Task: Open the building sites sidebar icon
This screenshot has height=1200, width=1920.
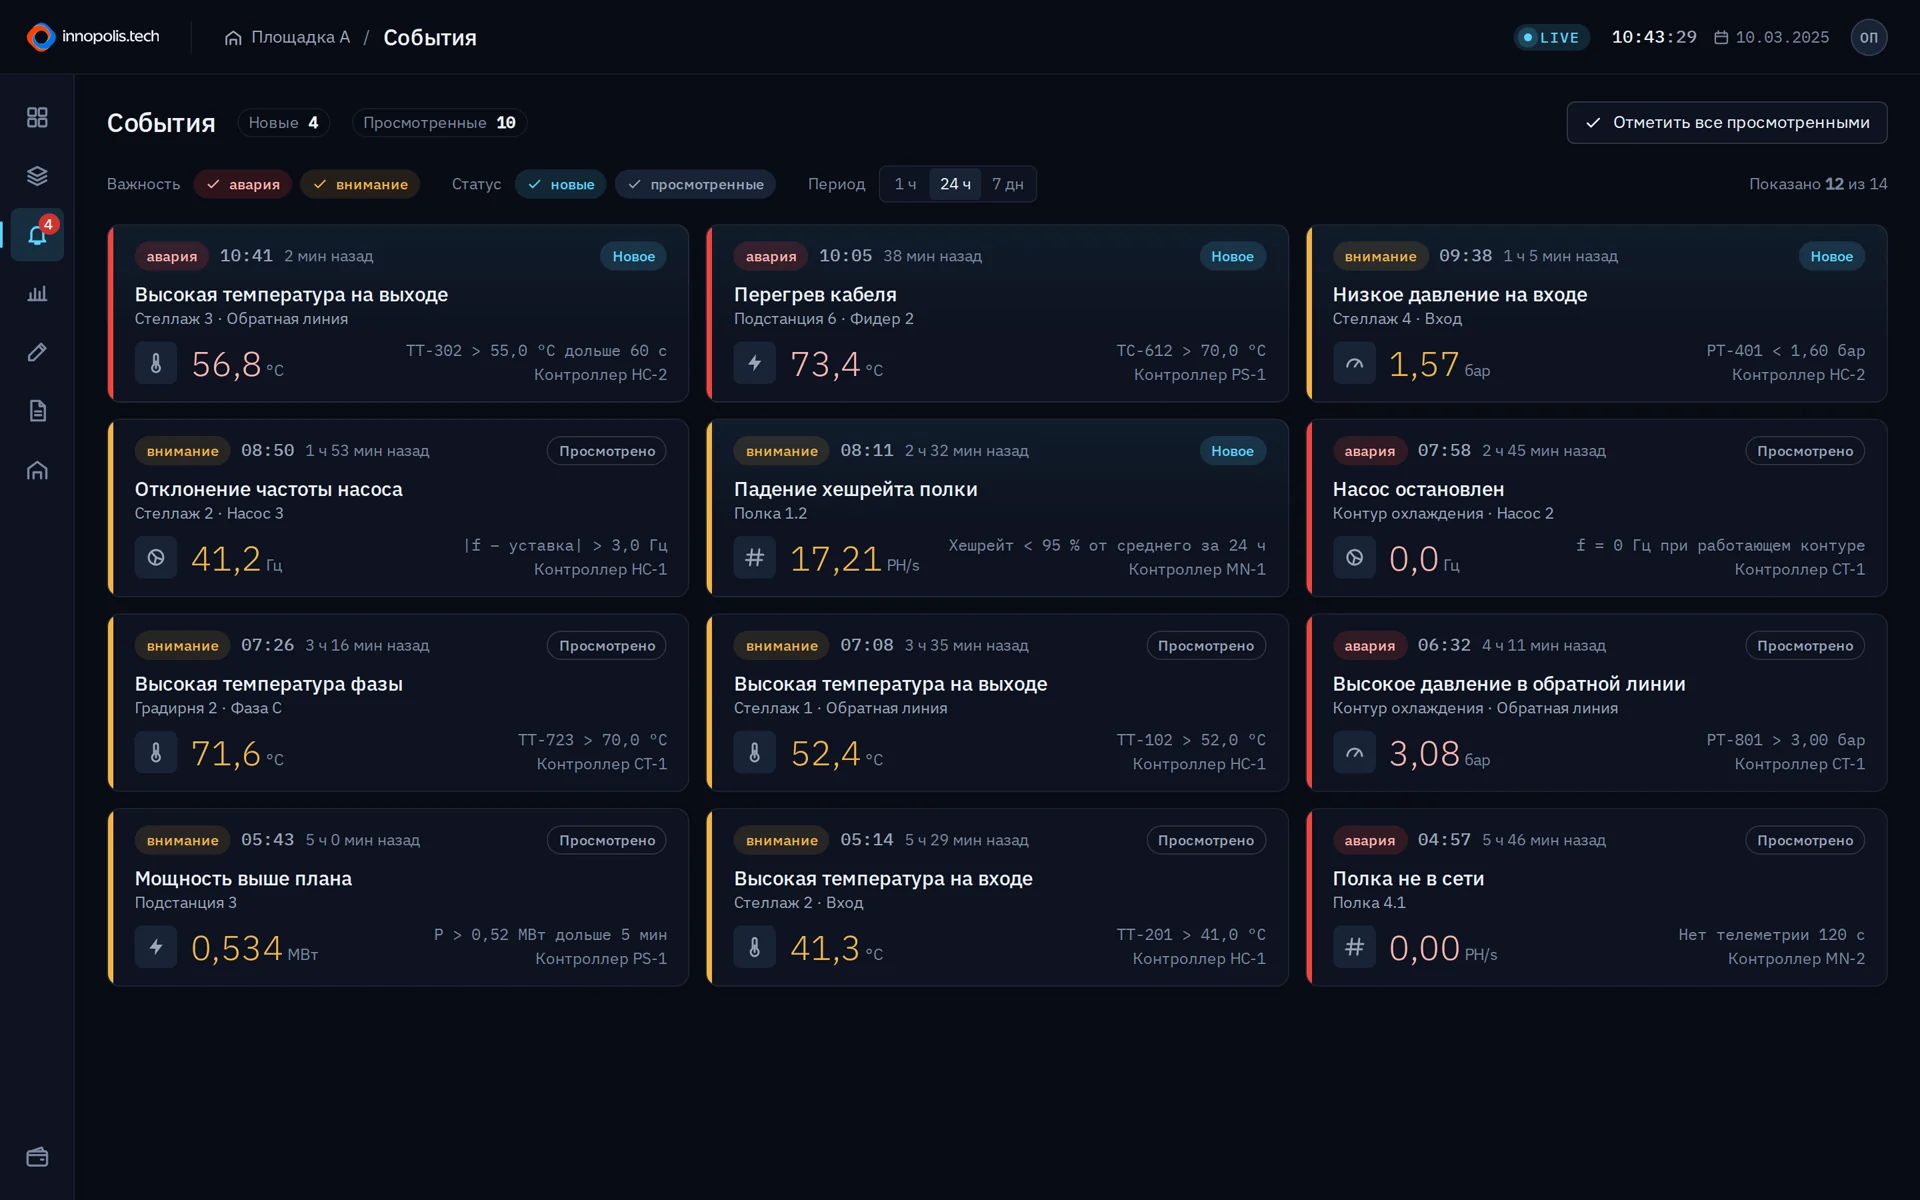Action: click(x=37, y=470)
